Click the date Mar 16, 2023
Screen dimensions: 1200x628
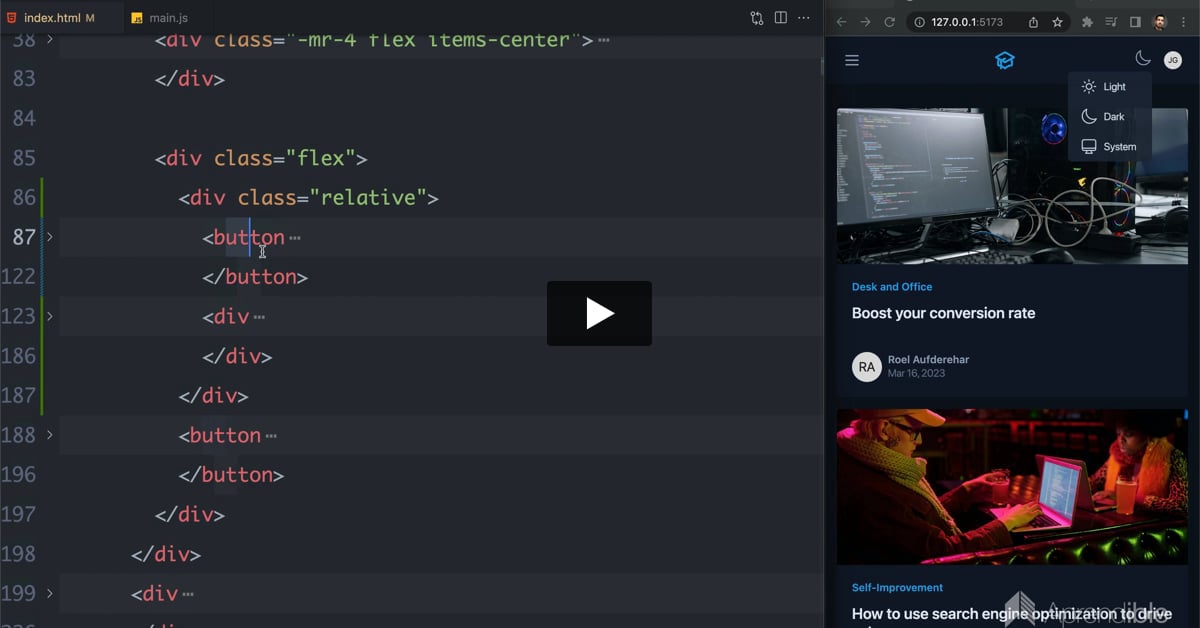[x=916, y=373]
